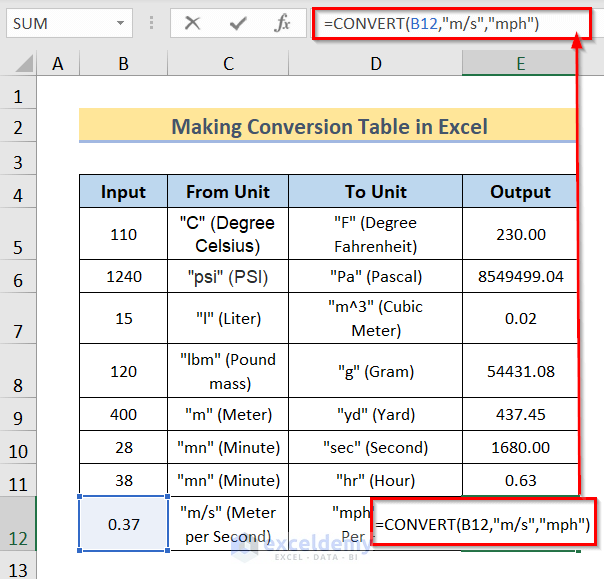Expand the Name Box dropdown arrow
The image size is (604, 579).
pos(121,23)
